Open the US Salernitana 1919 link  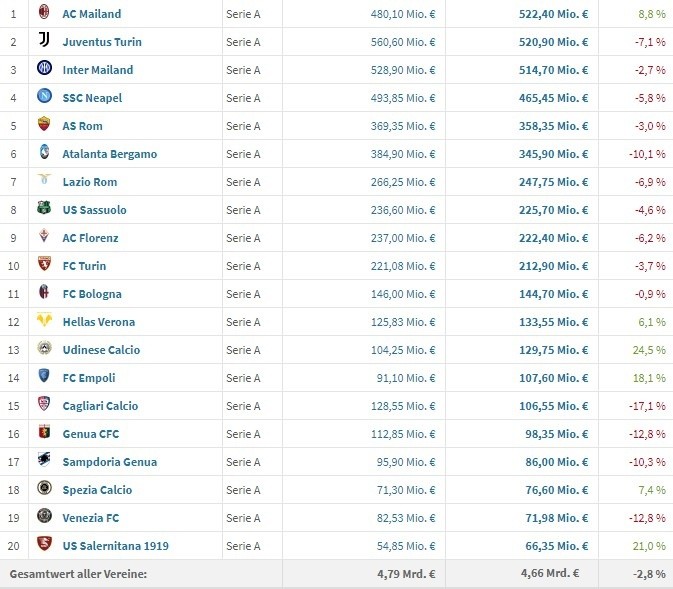tap(115, 546)
